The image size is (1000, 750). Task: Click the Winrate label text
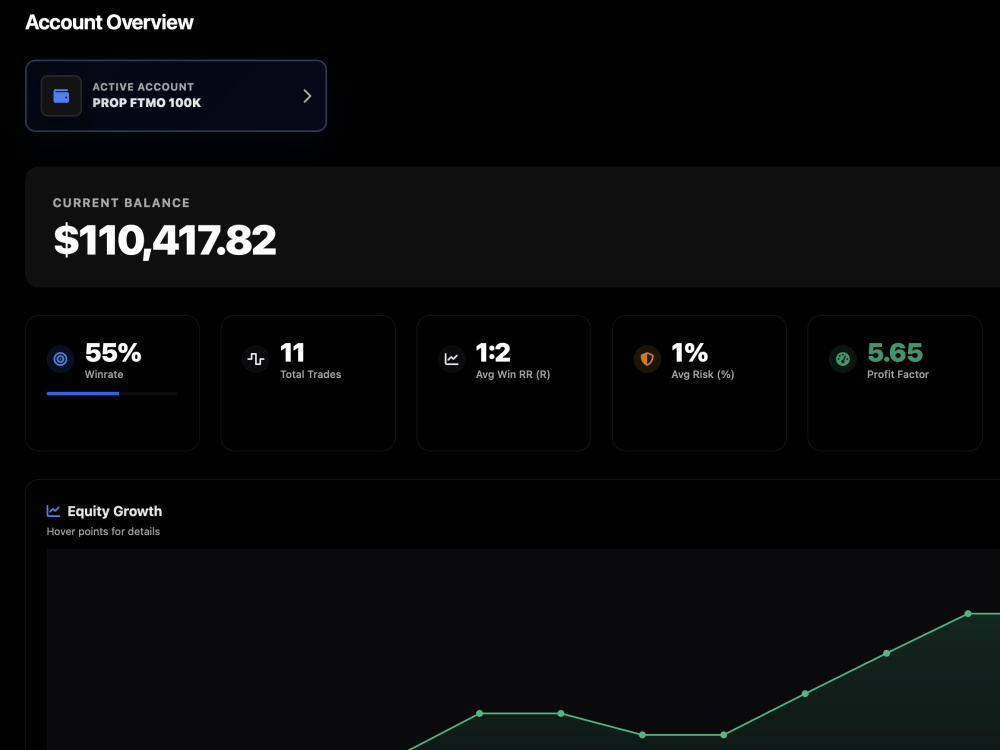104,374
